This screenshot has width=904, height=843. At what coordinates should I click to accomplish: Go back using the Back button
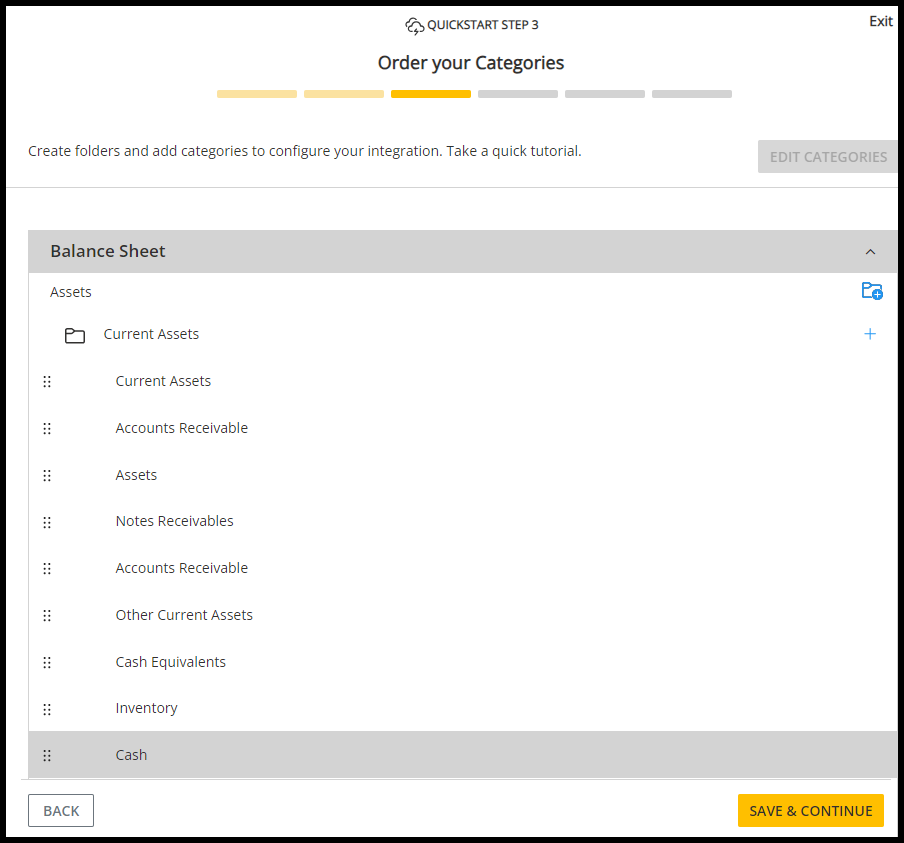point(61,811)
